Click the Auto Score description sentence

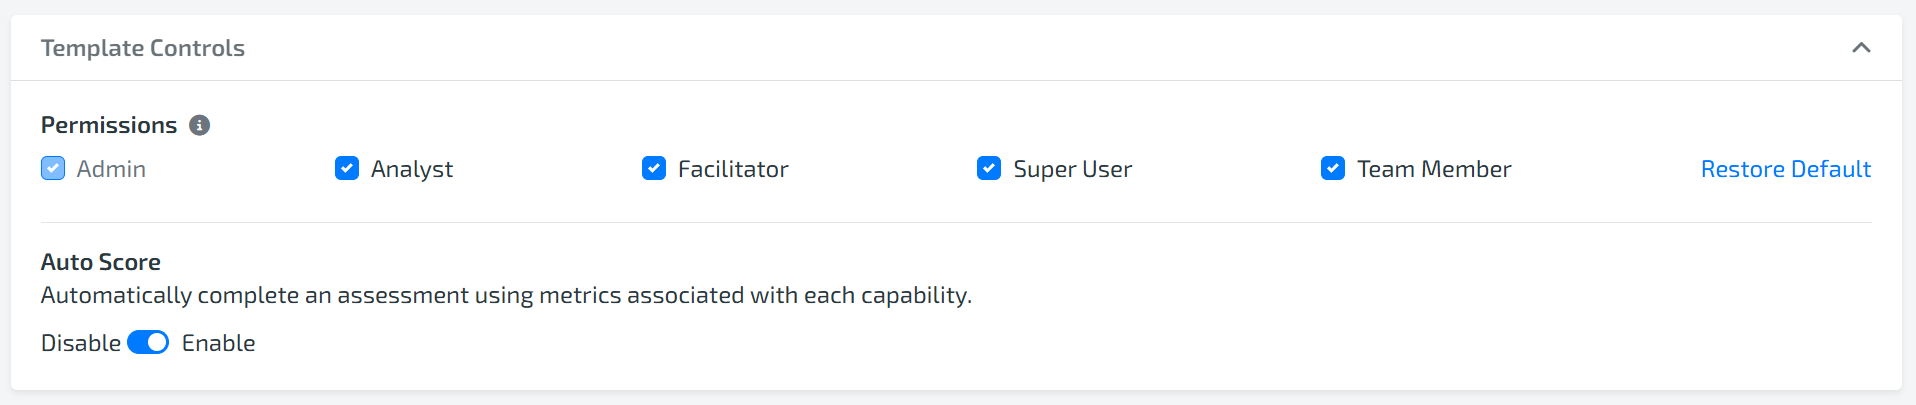click(506, 296)
